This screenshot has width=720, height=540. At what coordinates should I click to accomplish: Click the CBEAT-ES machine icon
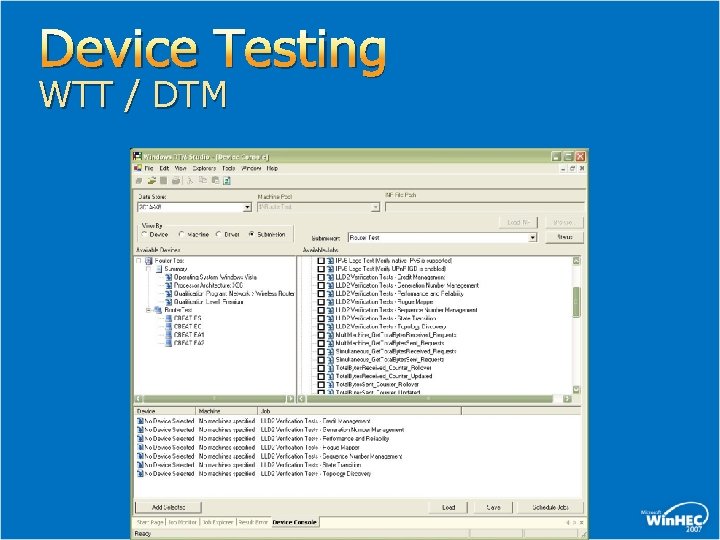pos(169,318)
